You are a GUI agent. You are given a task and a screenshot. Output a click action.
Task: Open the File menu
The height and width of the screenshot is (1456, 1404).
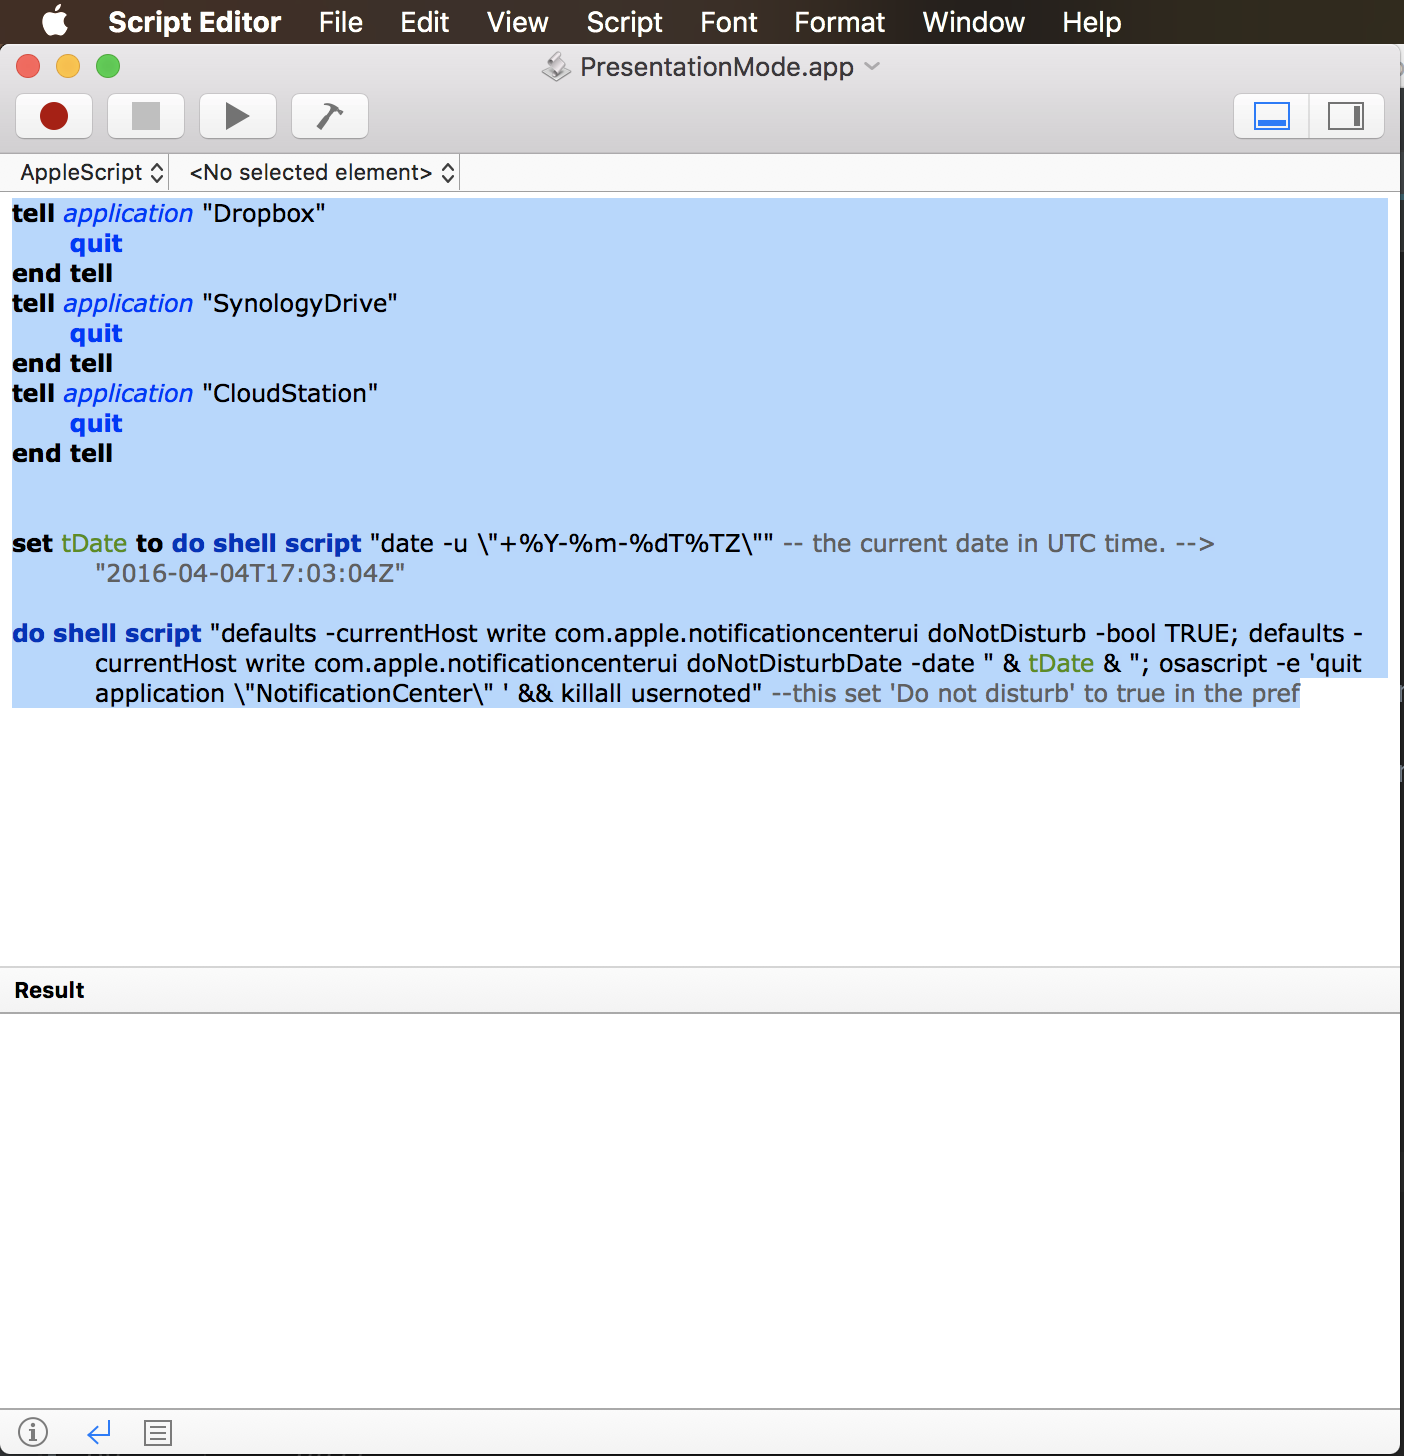point(341,22)
